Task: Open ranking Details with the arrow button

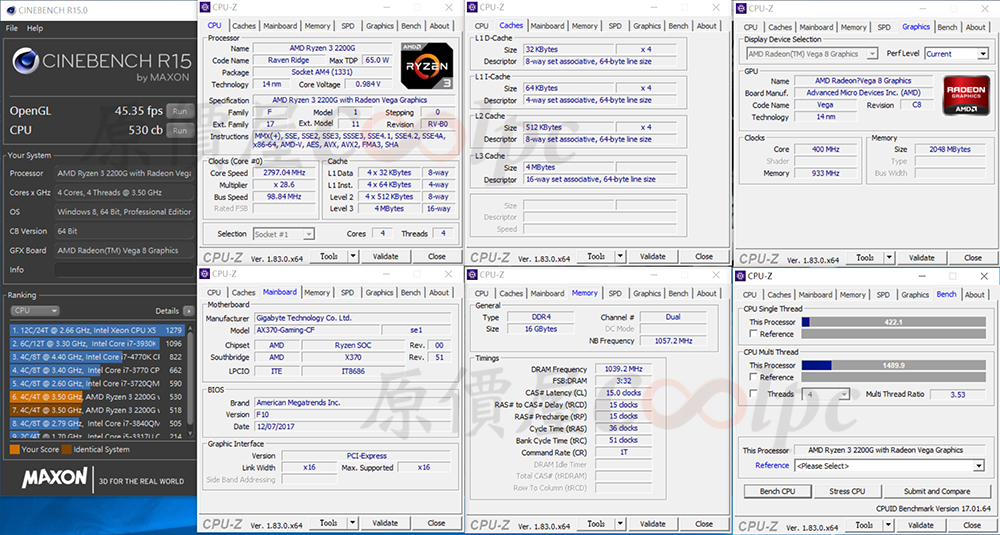Action: (x=188, y=311)
